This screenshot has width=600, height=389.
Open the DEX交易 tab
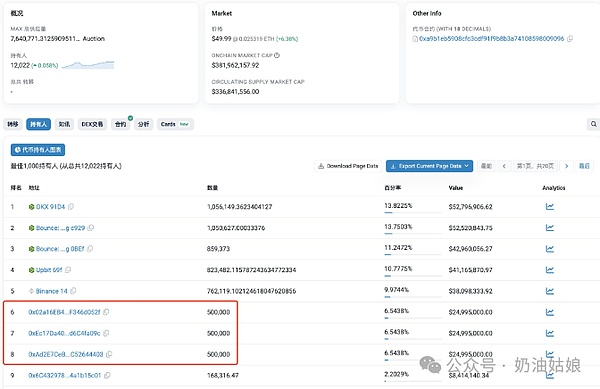pos(92,124)
